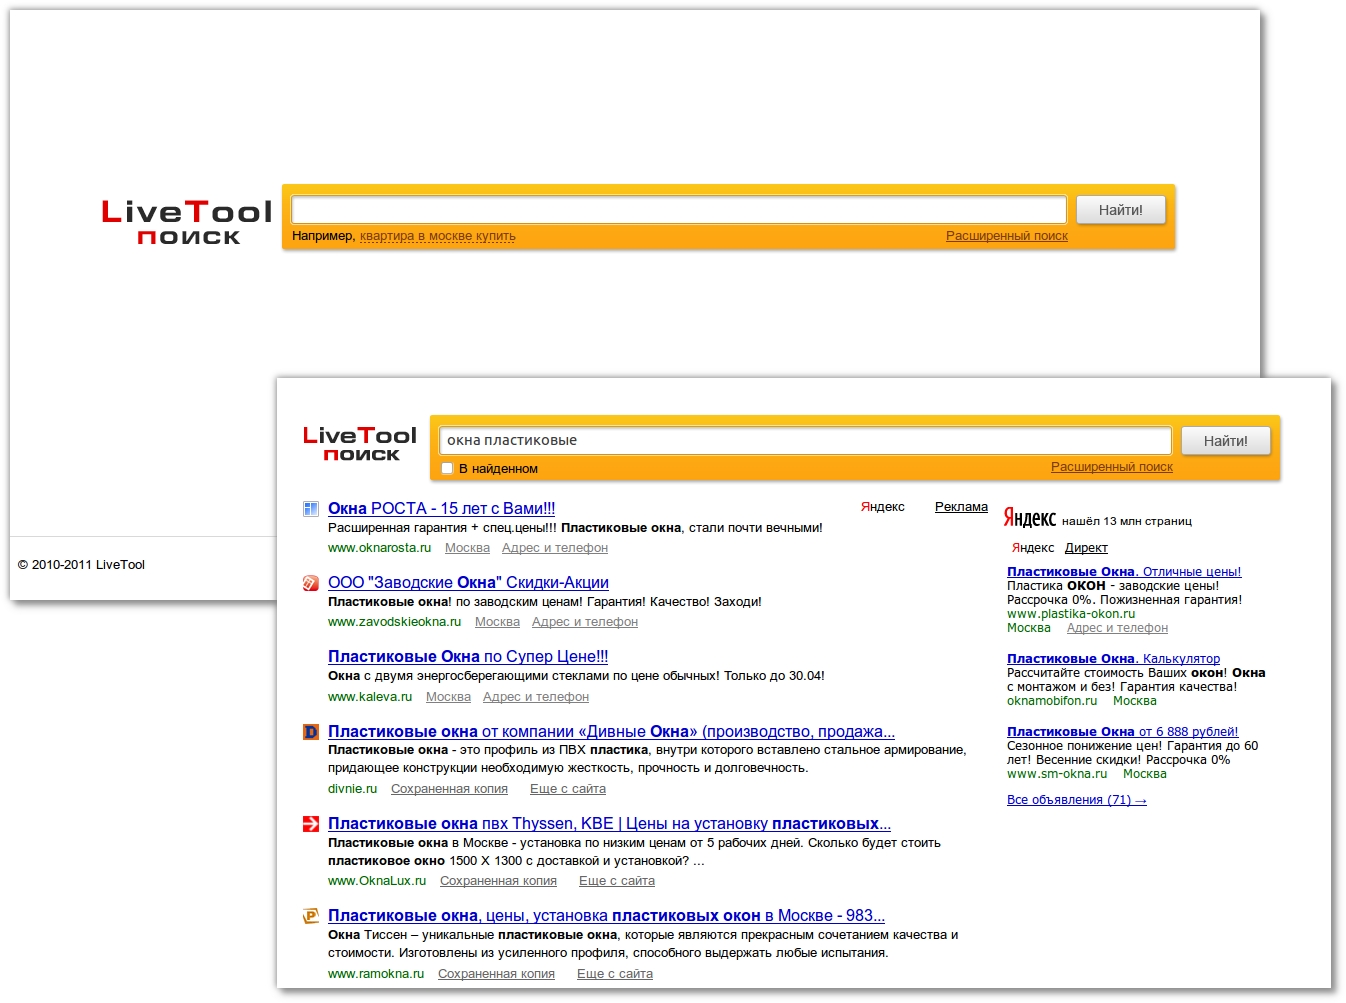Click Адрес и телефон under www.kaleva.ru
This screenshot has width=1346, height=1003.
pyautogui.click(x=536, y=697)
